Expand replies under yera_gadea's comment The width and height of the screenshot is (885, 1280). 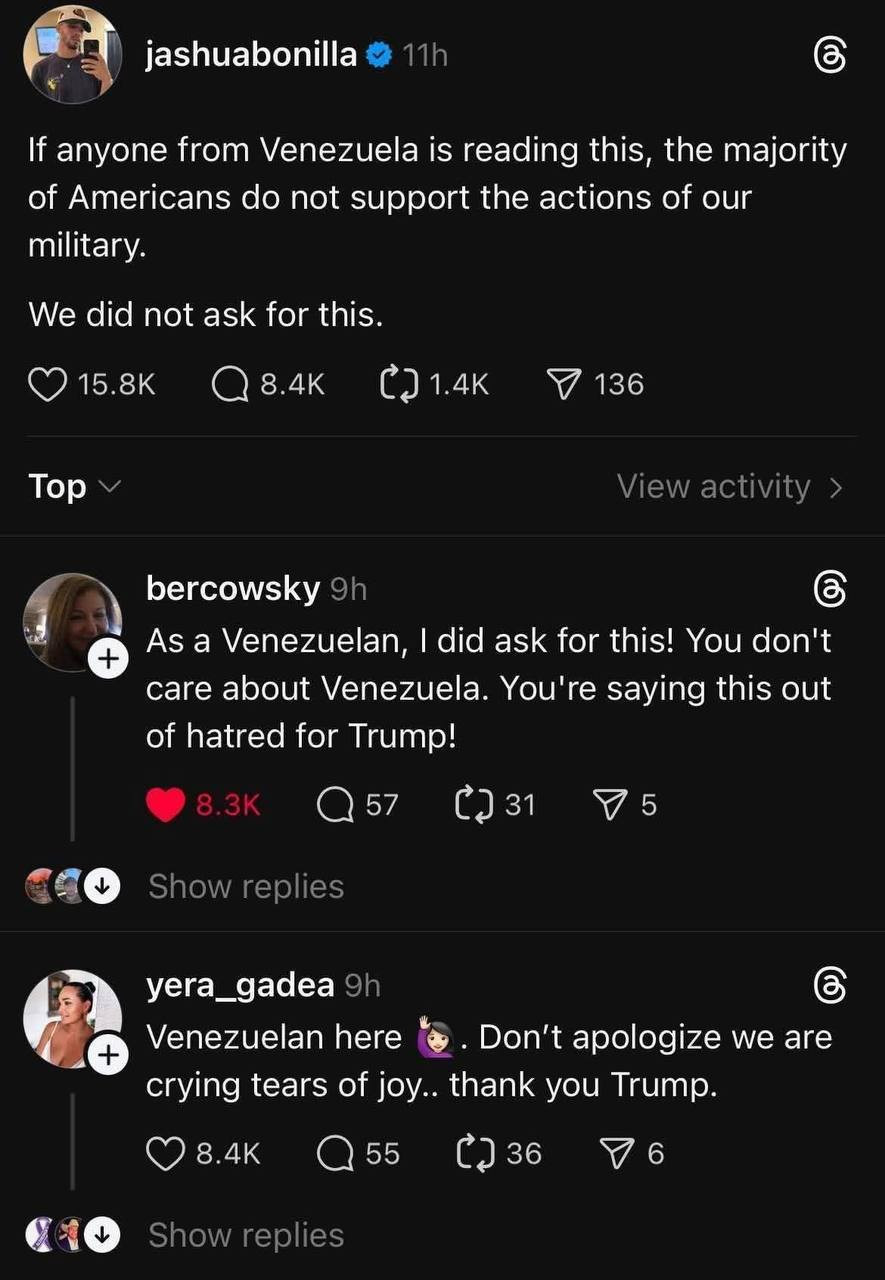(245, 1236)
